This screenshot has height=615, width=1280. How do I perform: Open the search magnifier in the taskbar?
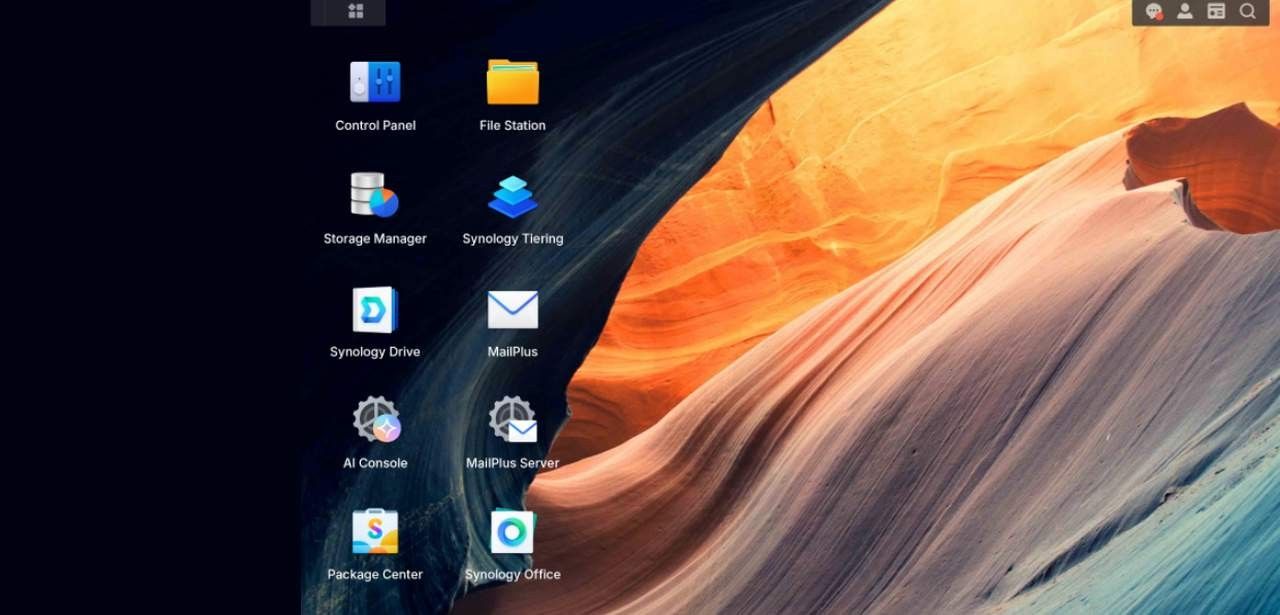point(1246,12)
